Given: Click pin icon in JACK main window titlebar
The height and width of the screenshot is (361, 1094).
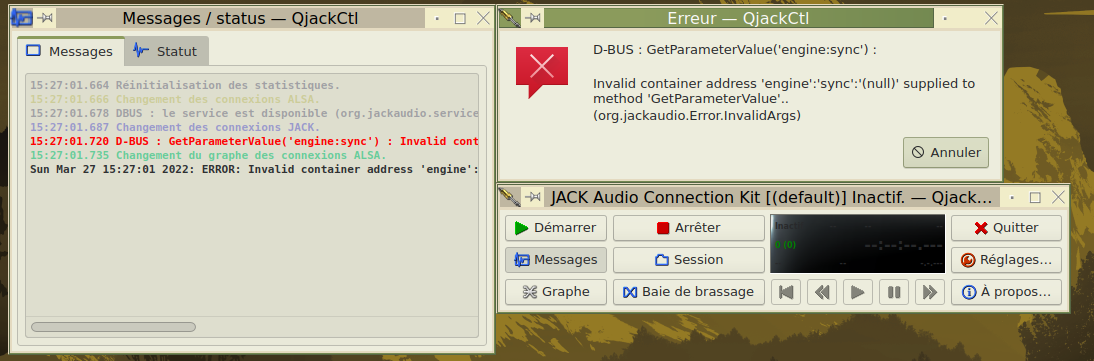Looking at the screenshot, I should (x=534, y=197).
